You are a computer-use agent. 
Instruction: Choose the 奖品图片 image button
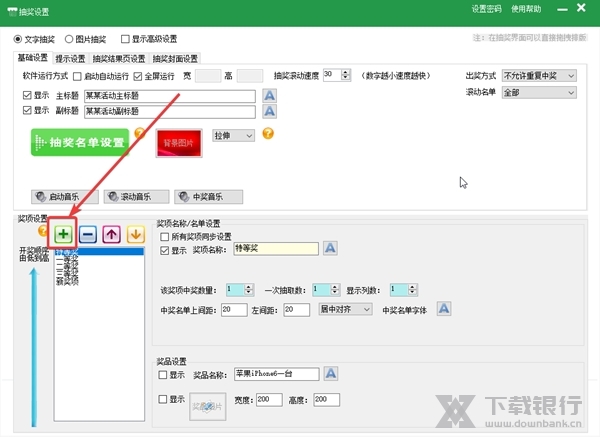[x=207, y=406]
